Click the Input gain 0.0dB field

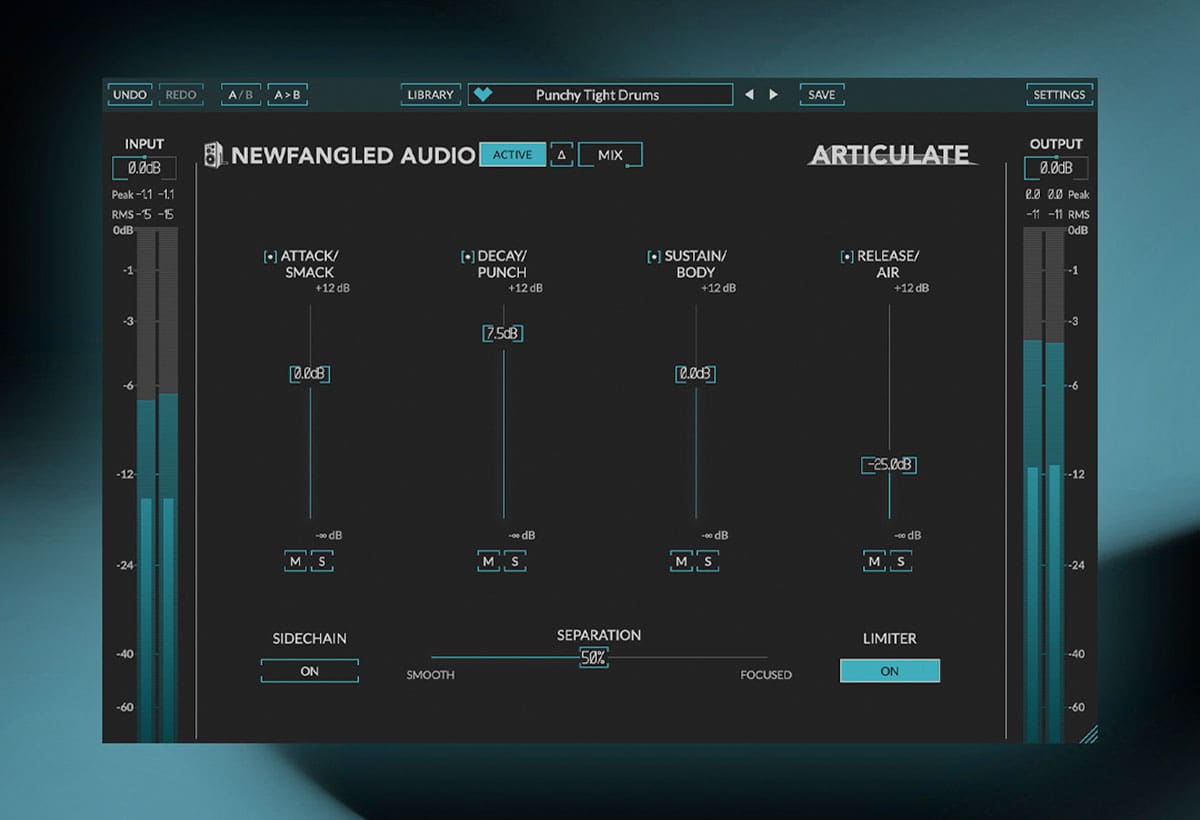(144, 168)
